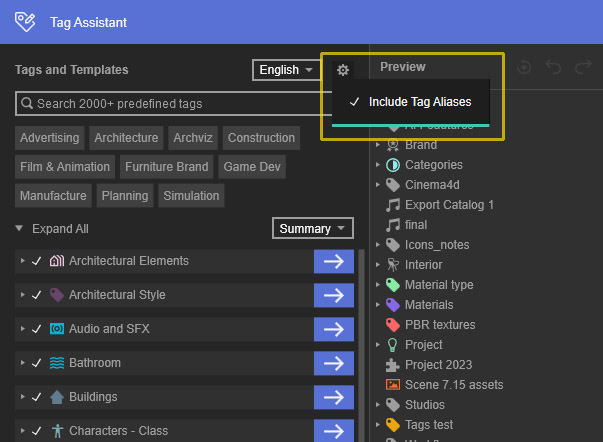Expand the Bathroom row

[23, 363]
